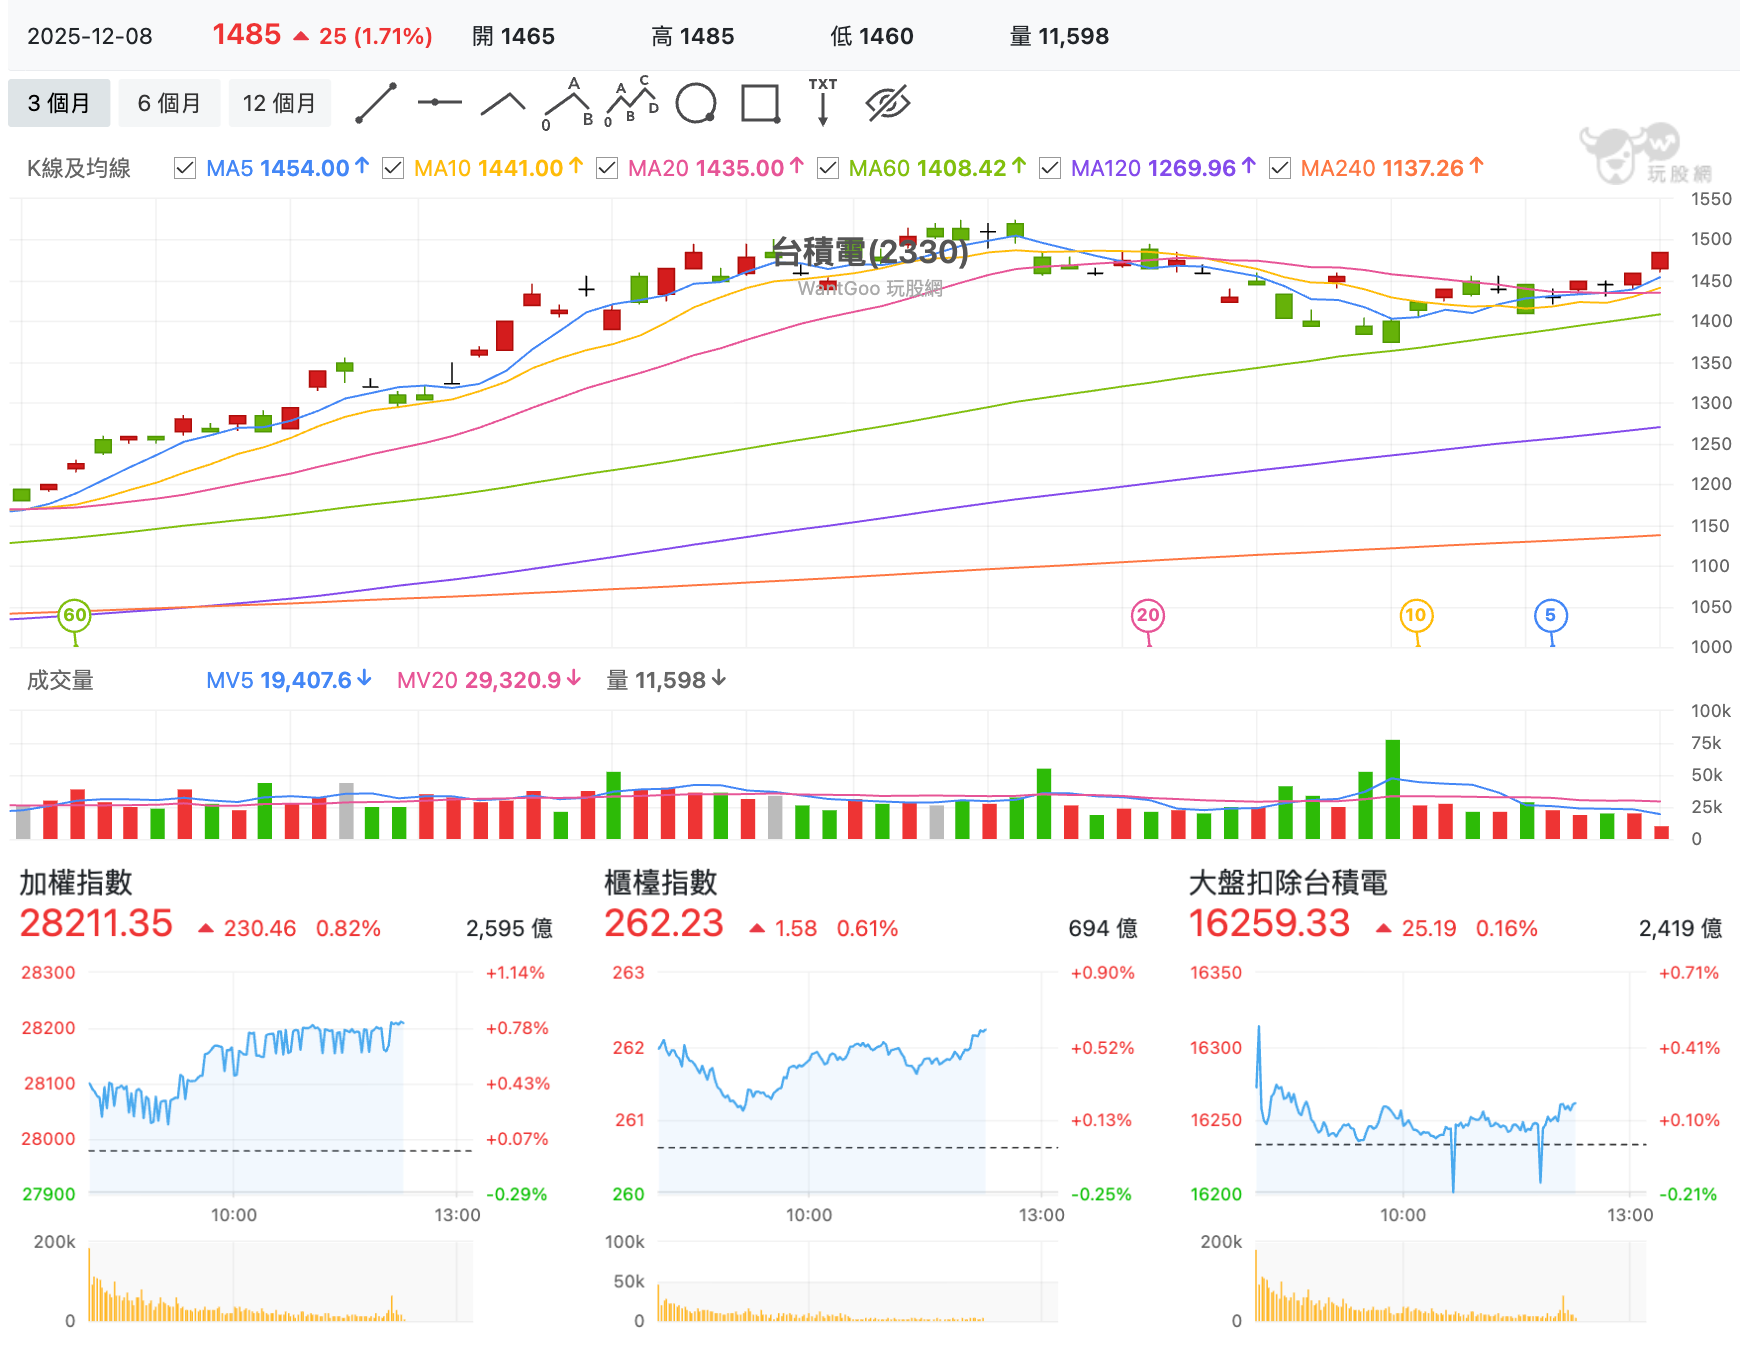Viewport: 1740px width, 1346px height.
Task: Switch to the 12 個月 time range
Action: (279, 103)
